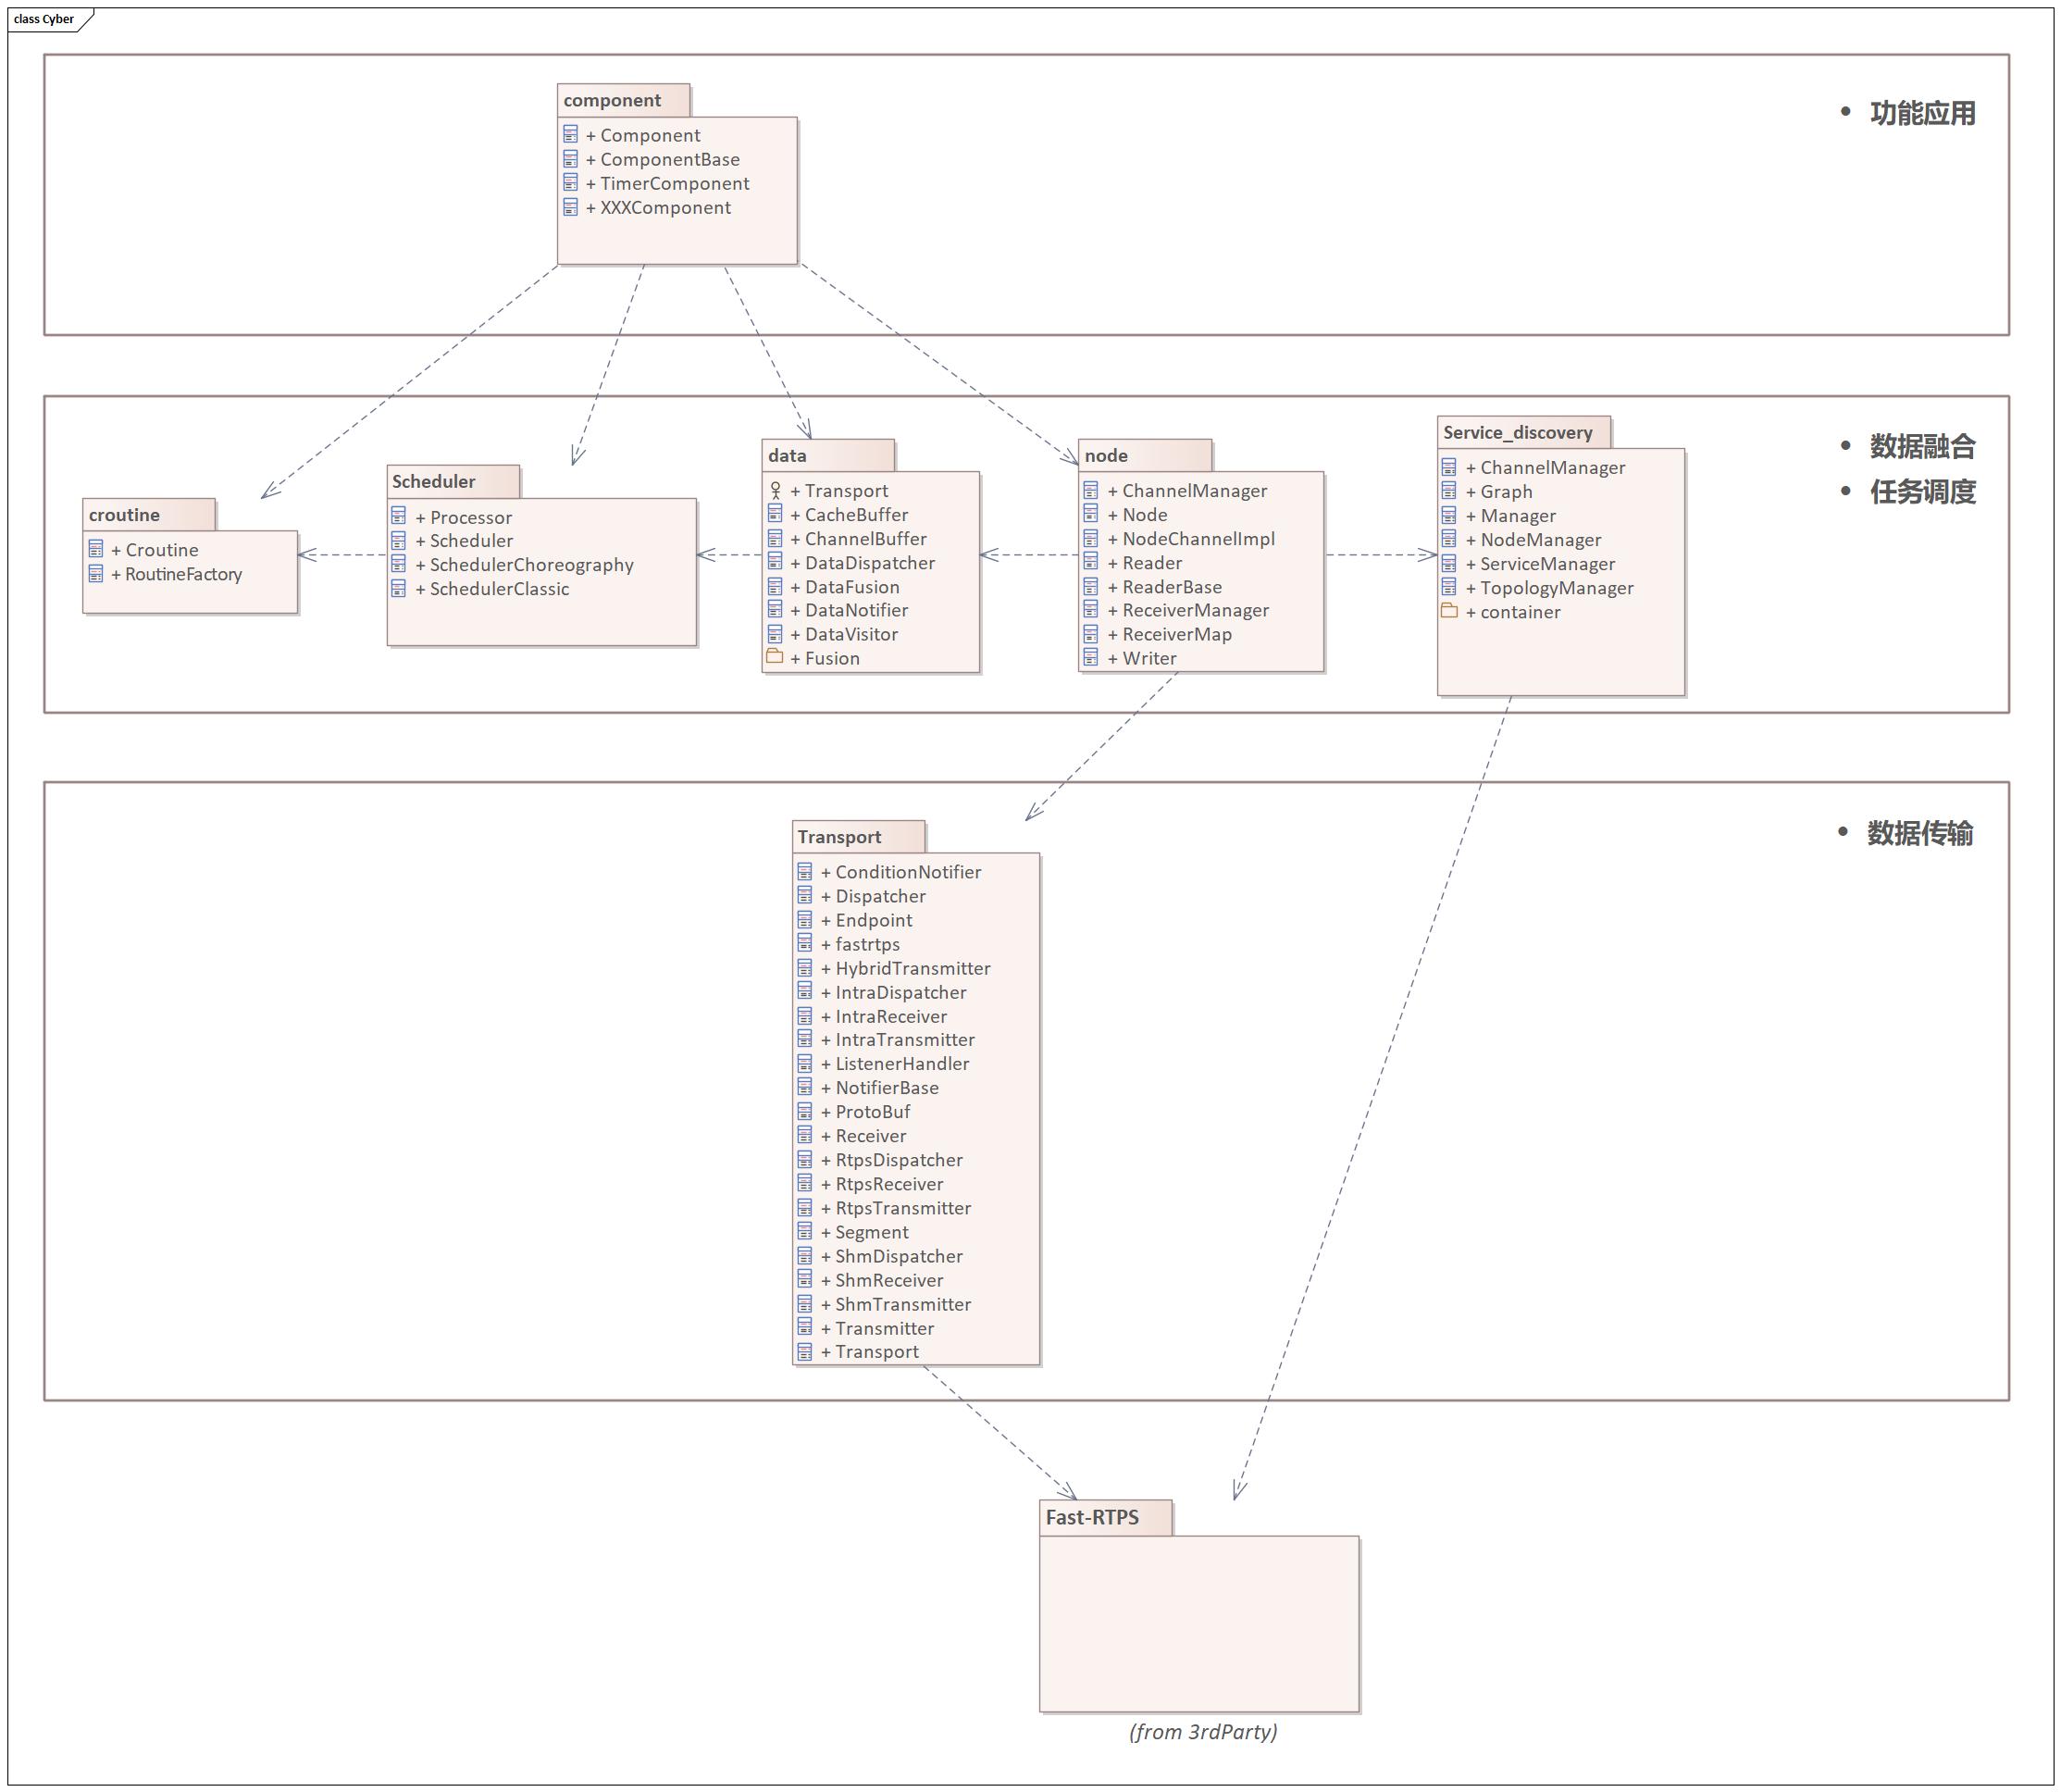Select the + ReceiverManager entry
Viewport: 2061px width, 1792px height.
pos(1188,610)
